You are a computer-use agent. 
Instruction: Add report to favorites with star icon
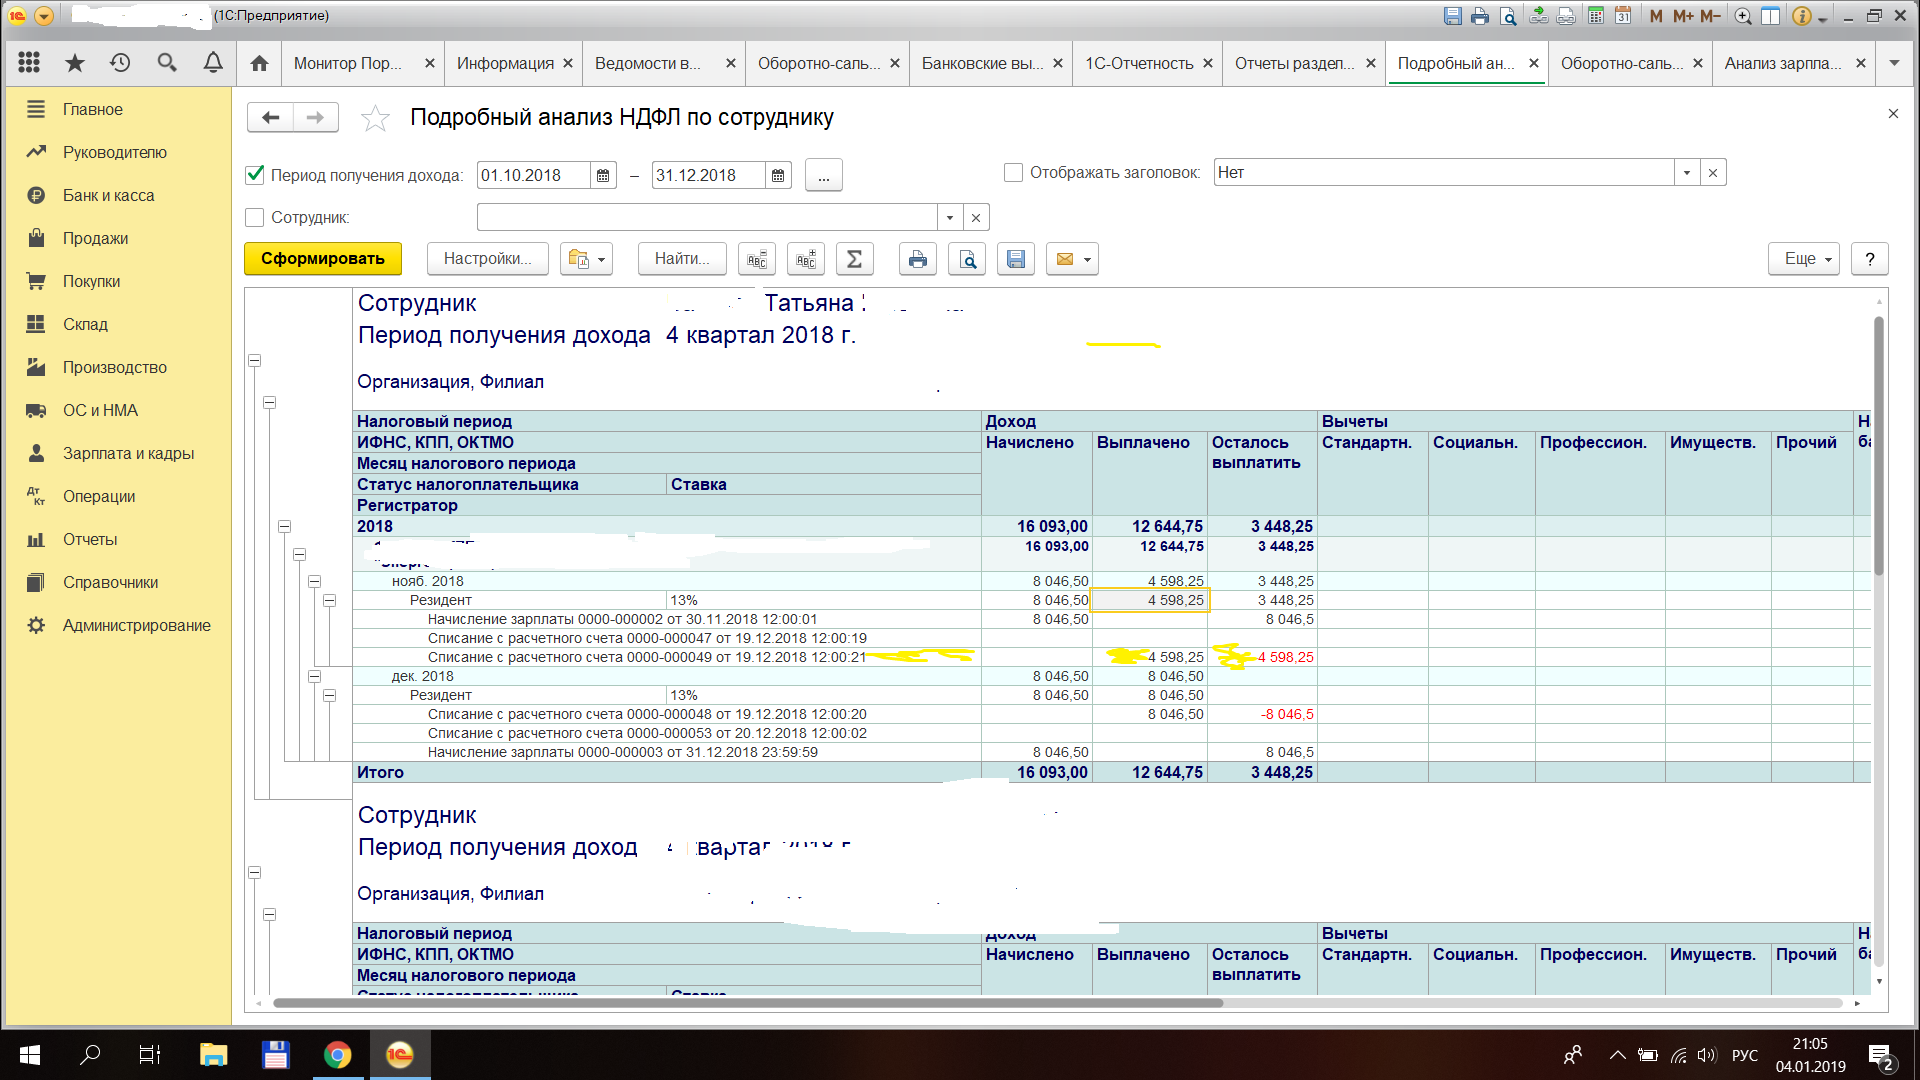[375, 118]
